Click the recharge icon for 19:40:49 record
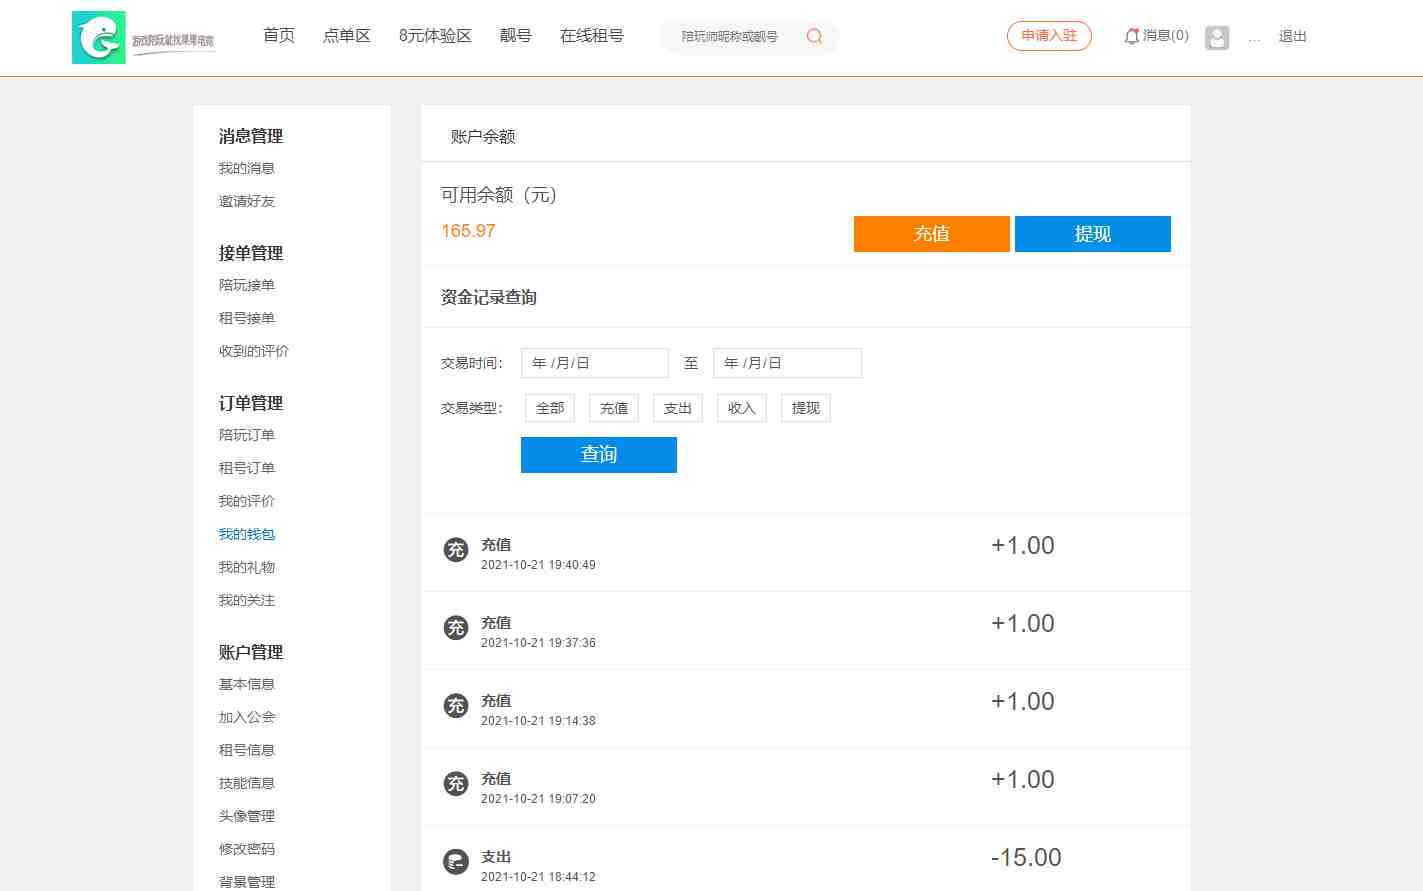1423x891 pixels. (456, 550)
